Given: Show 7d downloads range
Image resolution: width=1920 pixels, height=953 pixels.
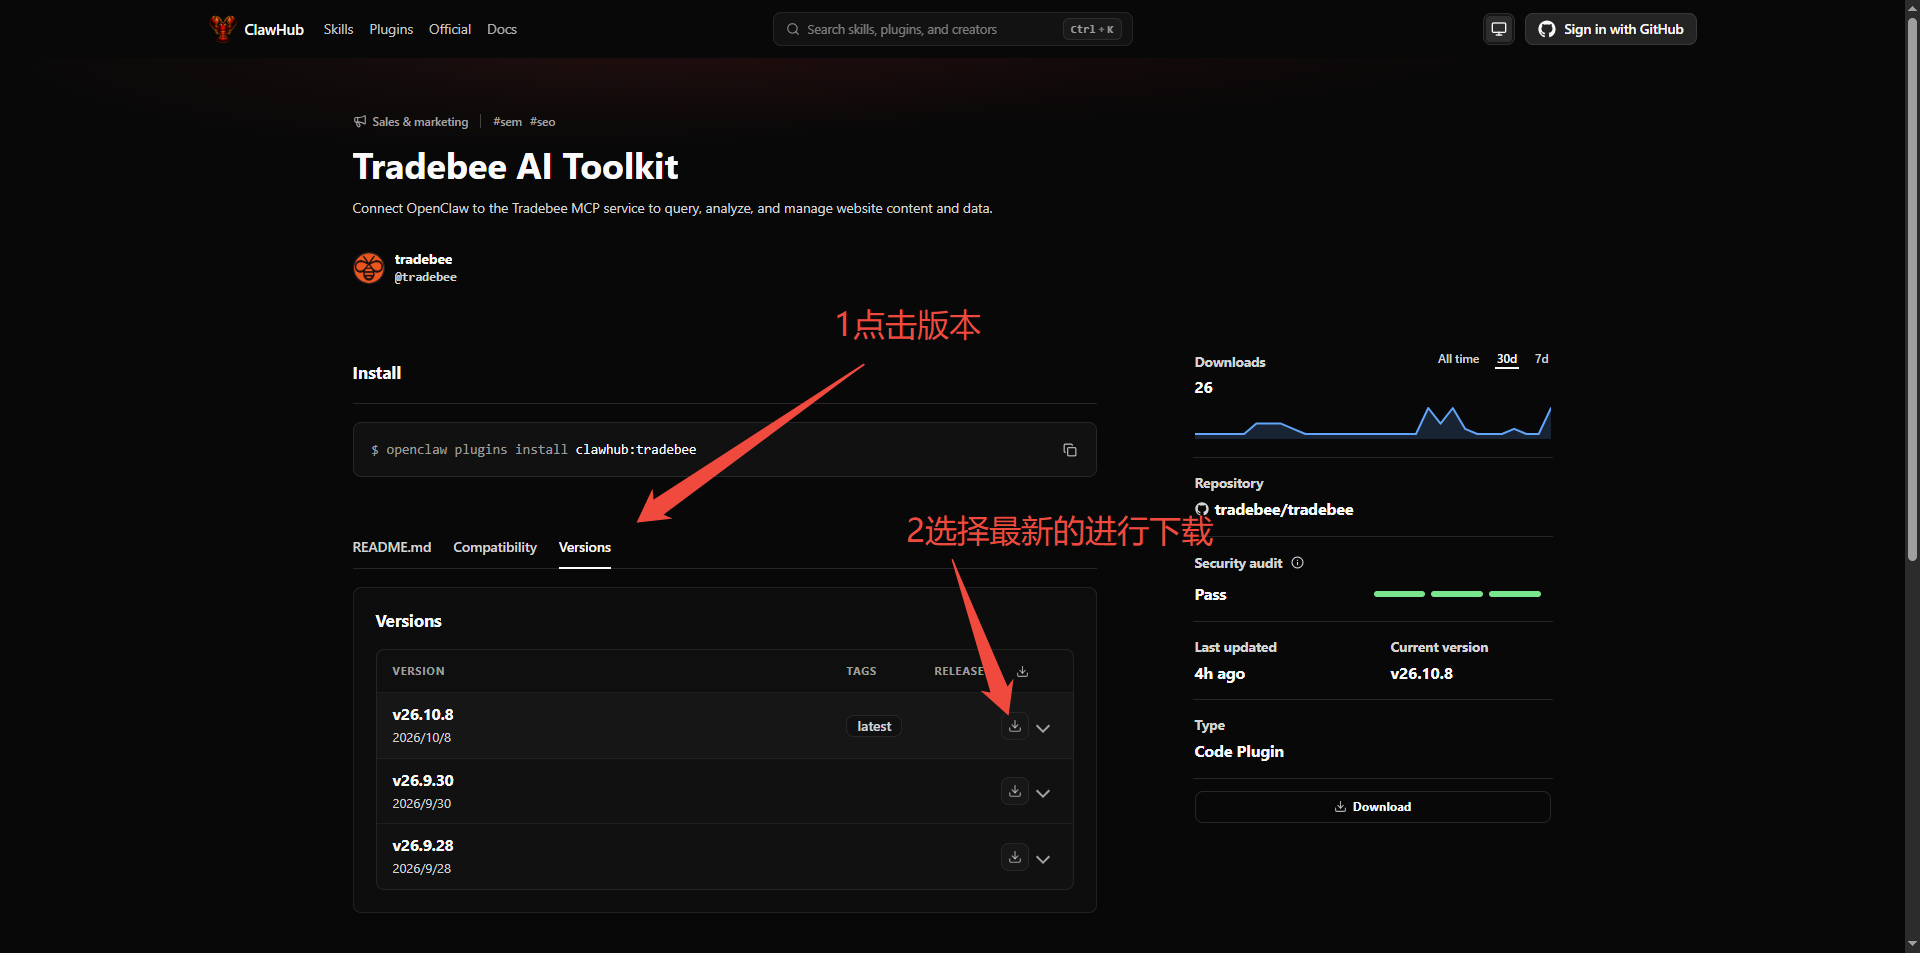Looking at the screenshot, I should (1541, 359).
